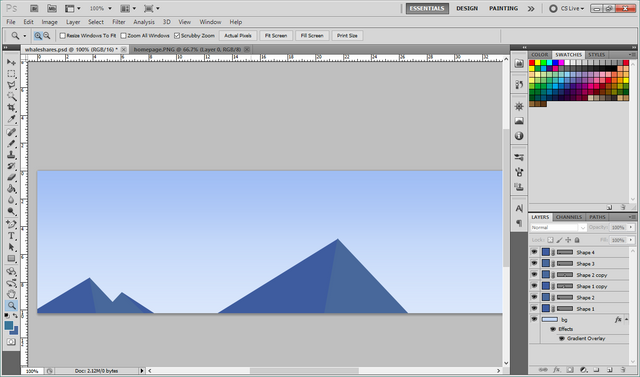Click the foreground color swatch

(x=9, y=325)
